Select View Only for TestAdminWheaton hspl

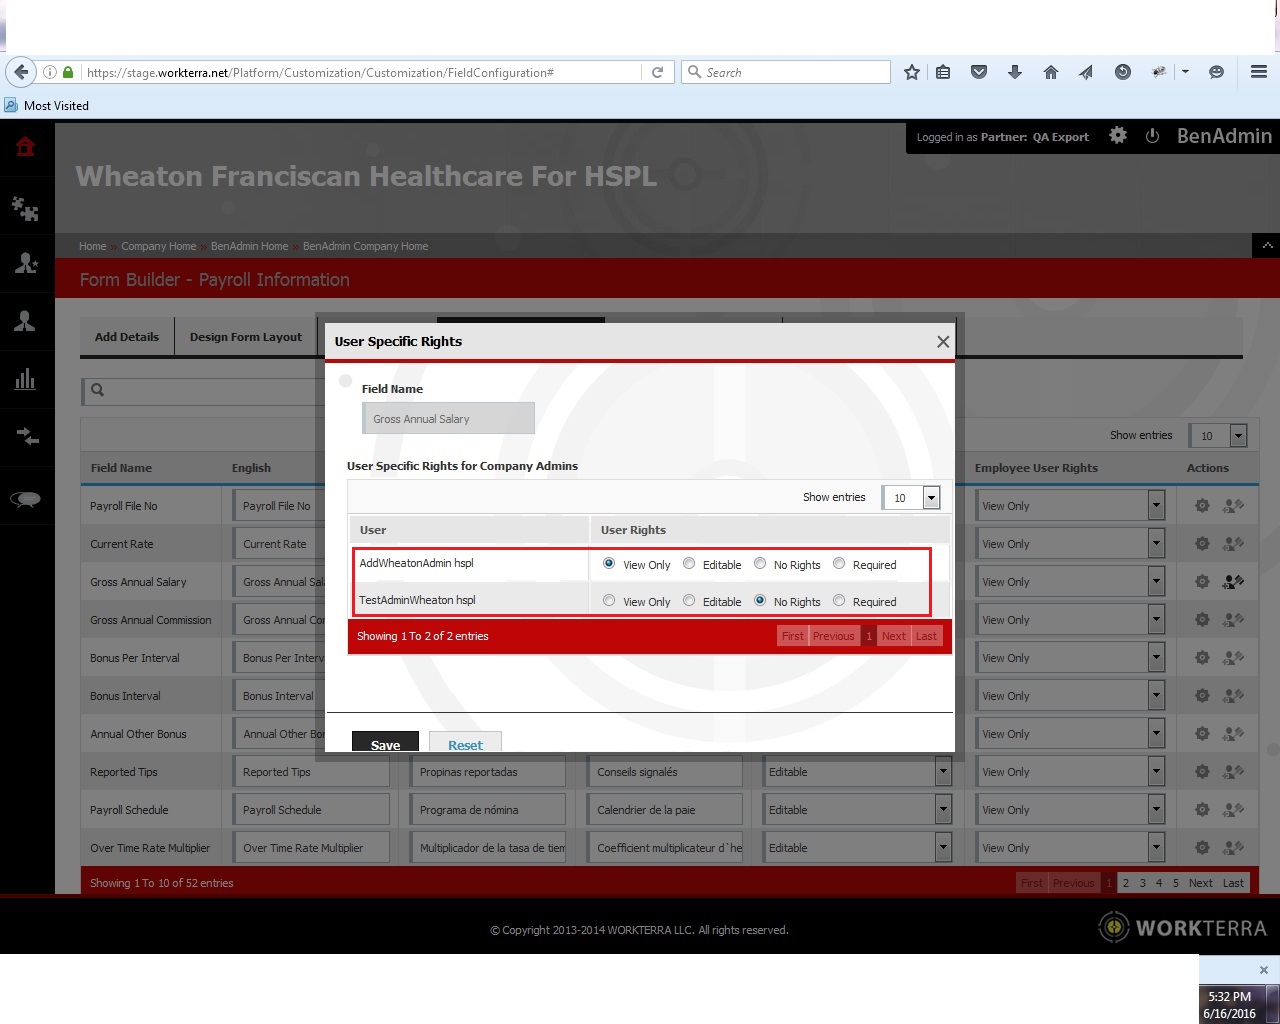coord(609,601)
